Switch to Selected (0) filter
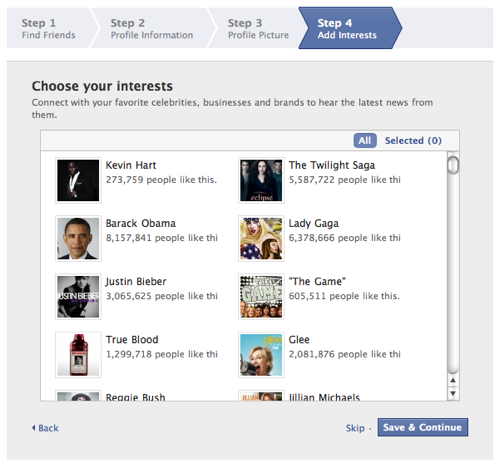This screenshot has width=500, height=468. click(413, 141)
